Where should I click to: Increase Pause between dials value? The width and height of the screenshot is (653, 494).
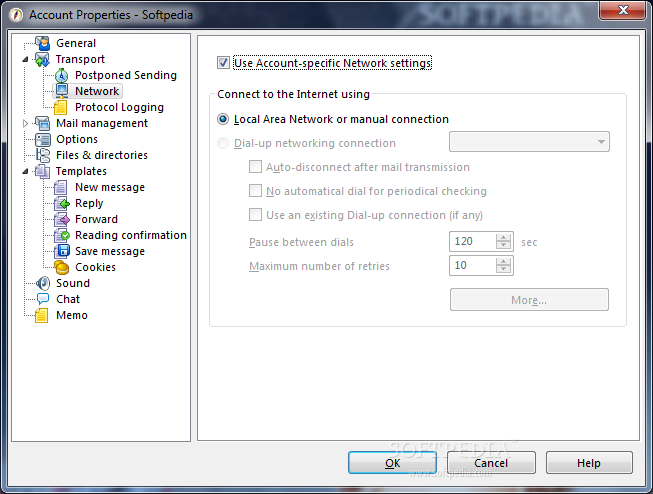(503, 237)
